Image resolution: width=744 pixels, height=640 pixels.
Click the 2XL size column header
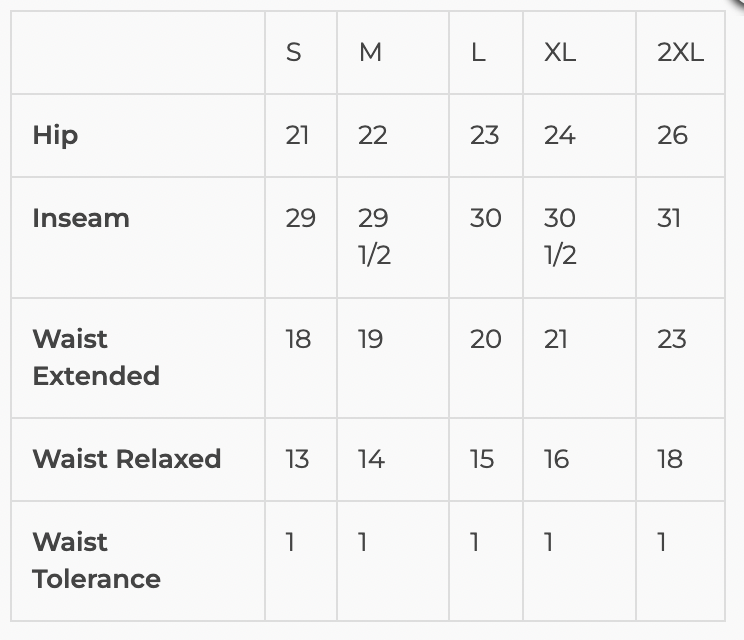(680, 53)
